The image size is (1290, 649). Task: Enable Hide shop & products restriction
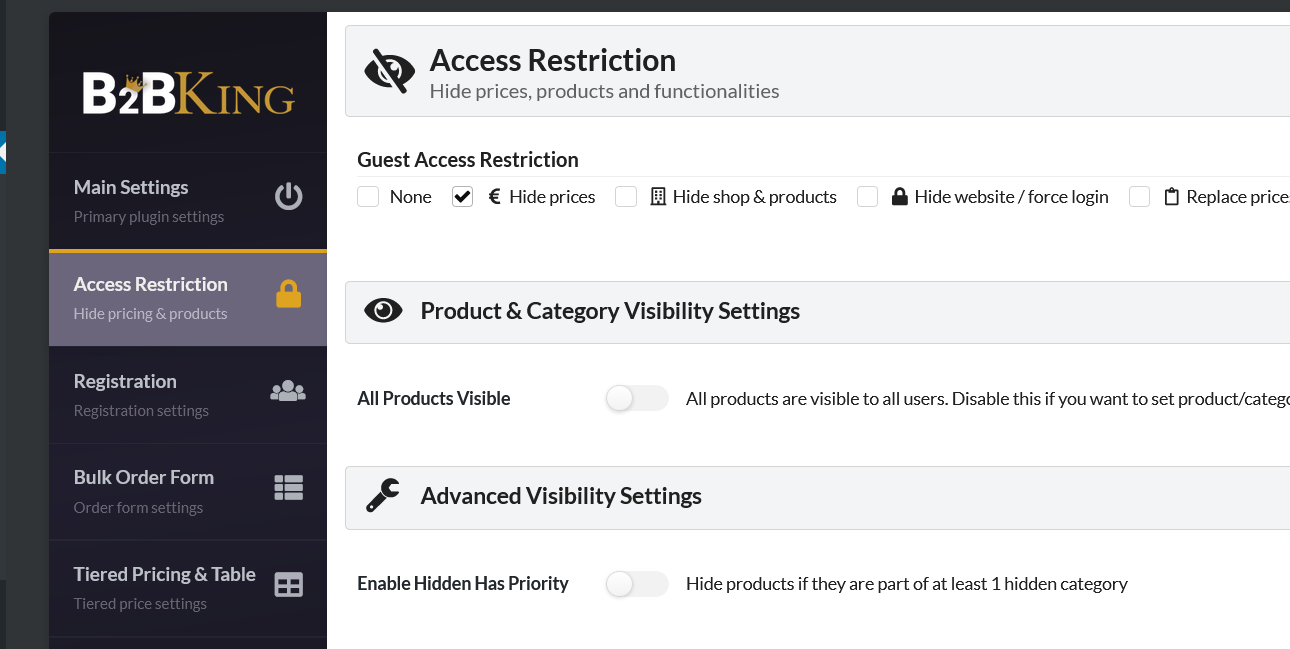pyautogui.click(x=625, y=196)
